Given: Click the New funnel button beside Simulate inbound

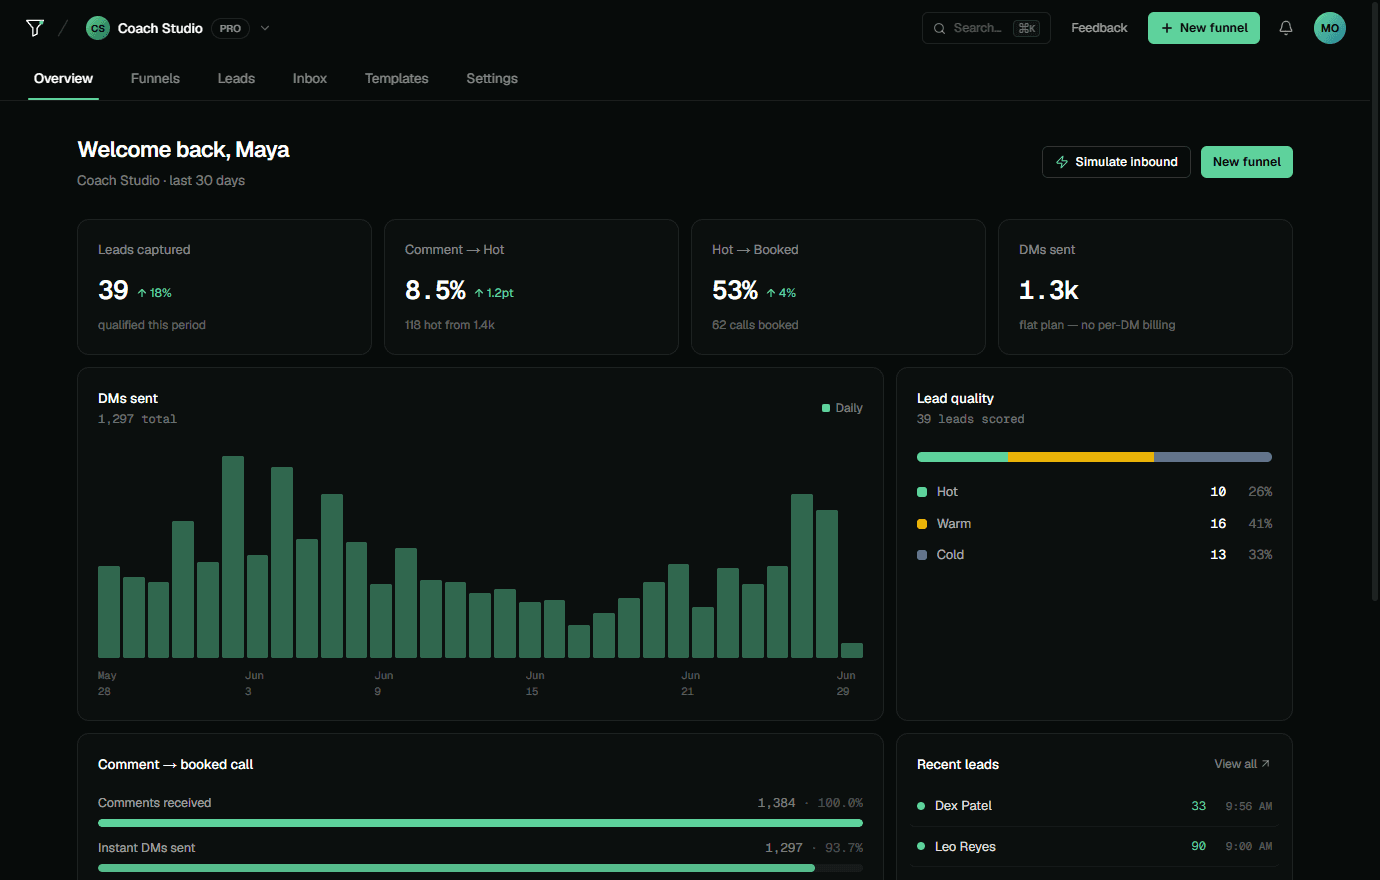Looking at the screenshot, I should (1247, 162).
